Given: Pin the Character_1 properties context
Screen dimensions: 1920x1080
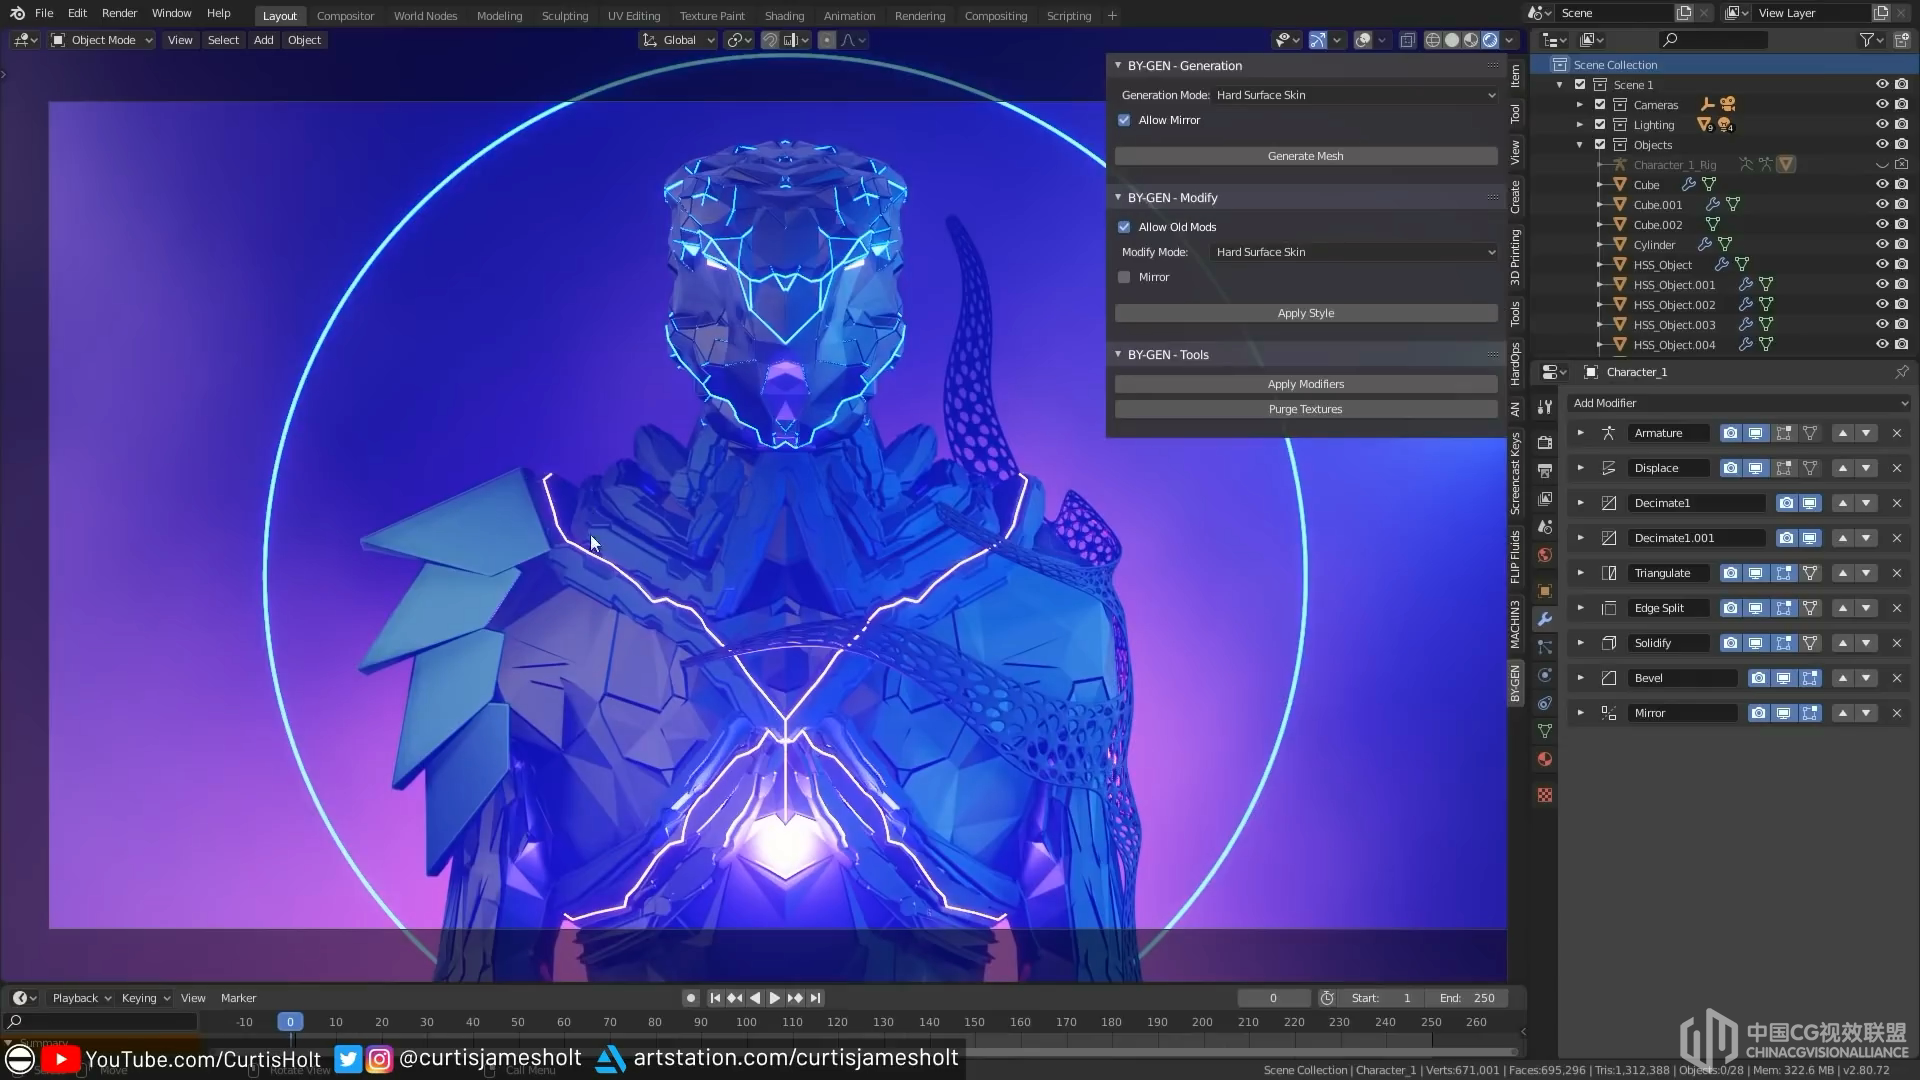Looking at the screenshot, I should (x=1901, y=372).
